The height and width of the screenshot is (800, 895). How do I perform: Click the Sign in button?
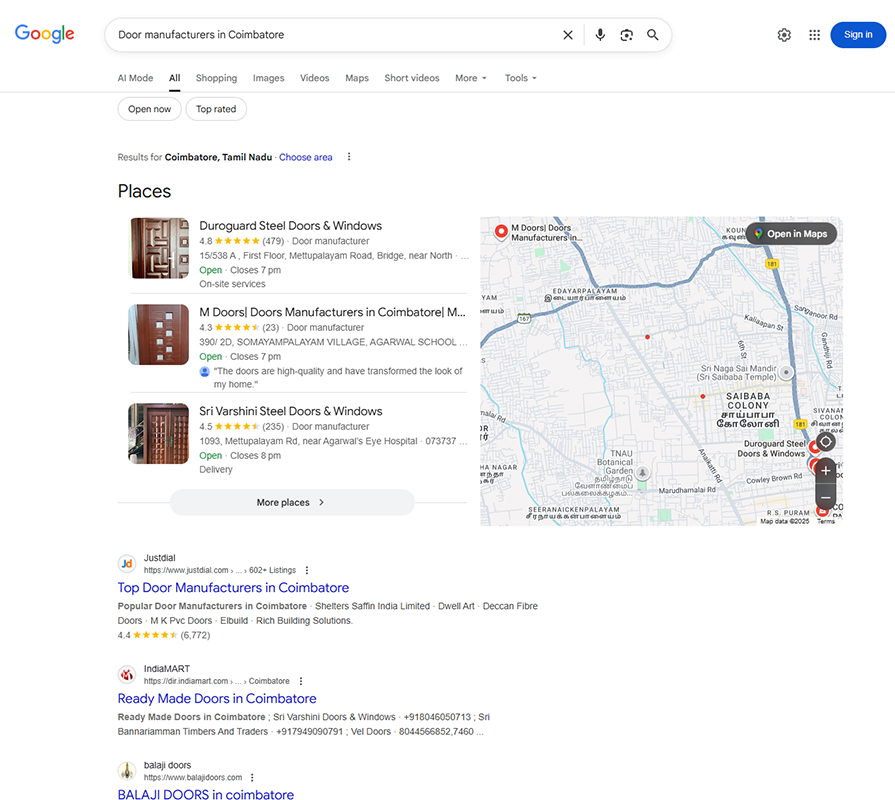857,35
